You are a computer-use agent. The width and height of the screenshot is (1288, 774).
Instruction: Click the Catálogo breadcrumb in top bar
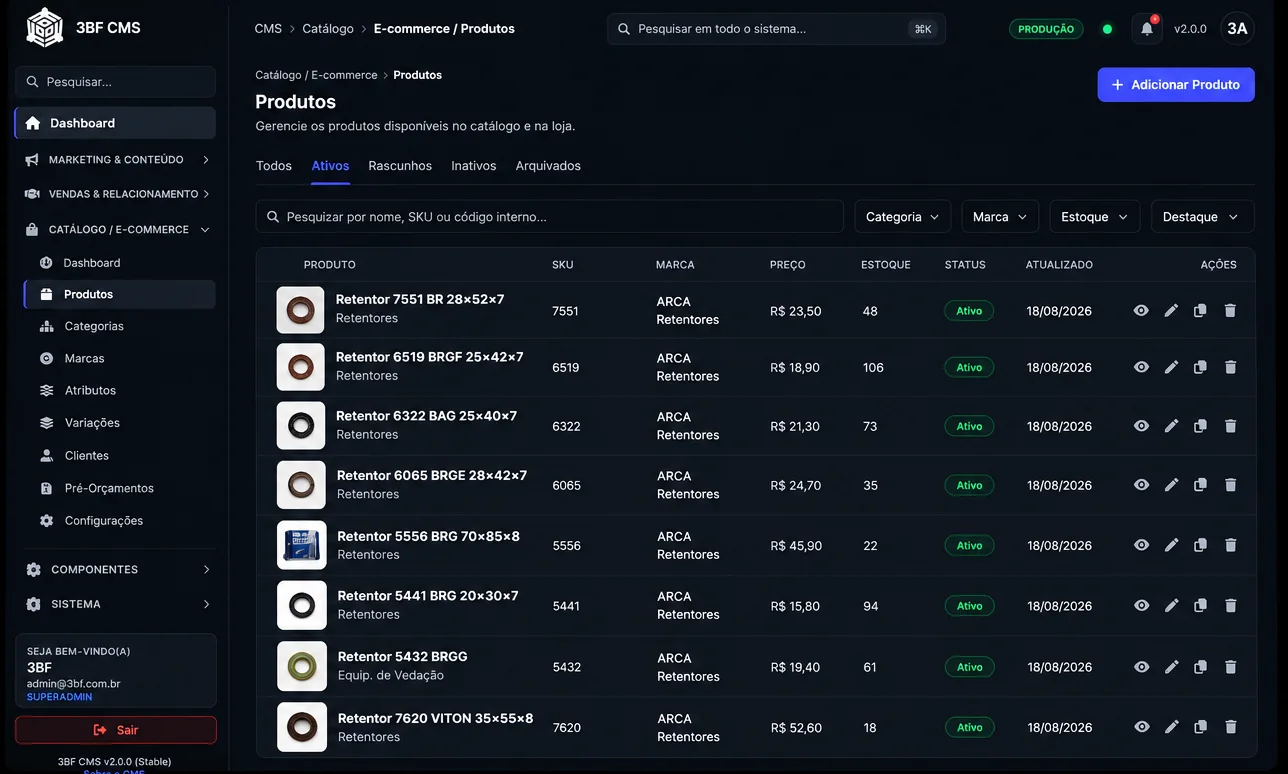pos(328,29)
